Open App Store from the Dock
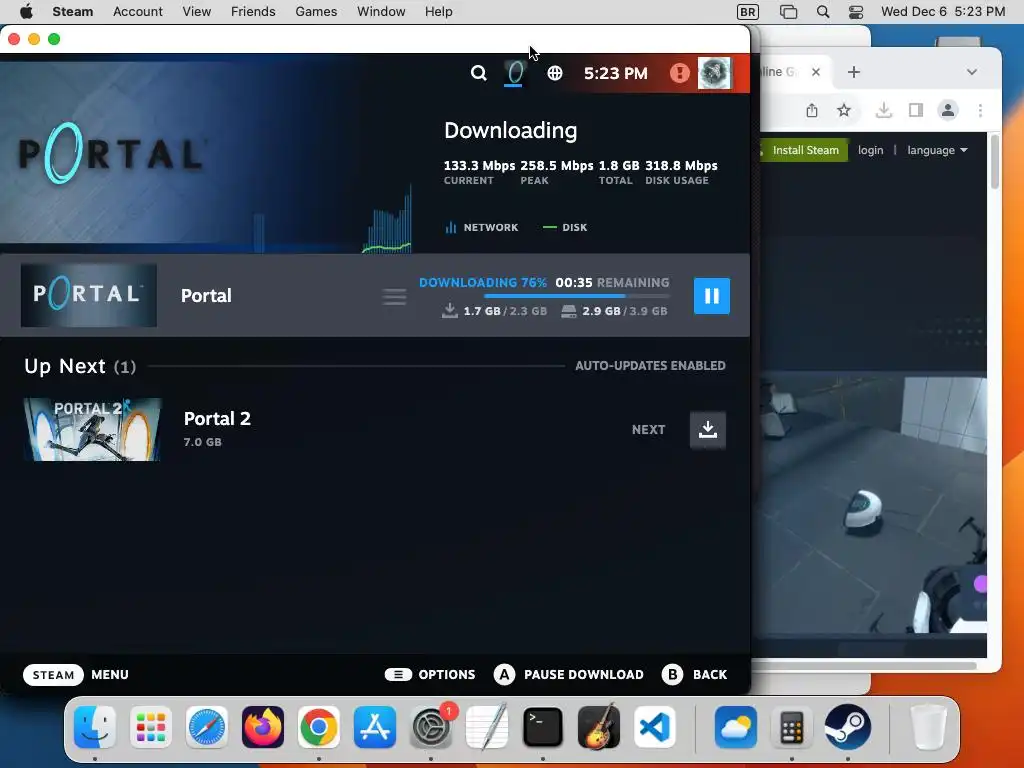 point(375,727)
